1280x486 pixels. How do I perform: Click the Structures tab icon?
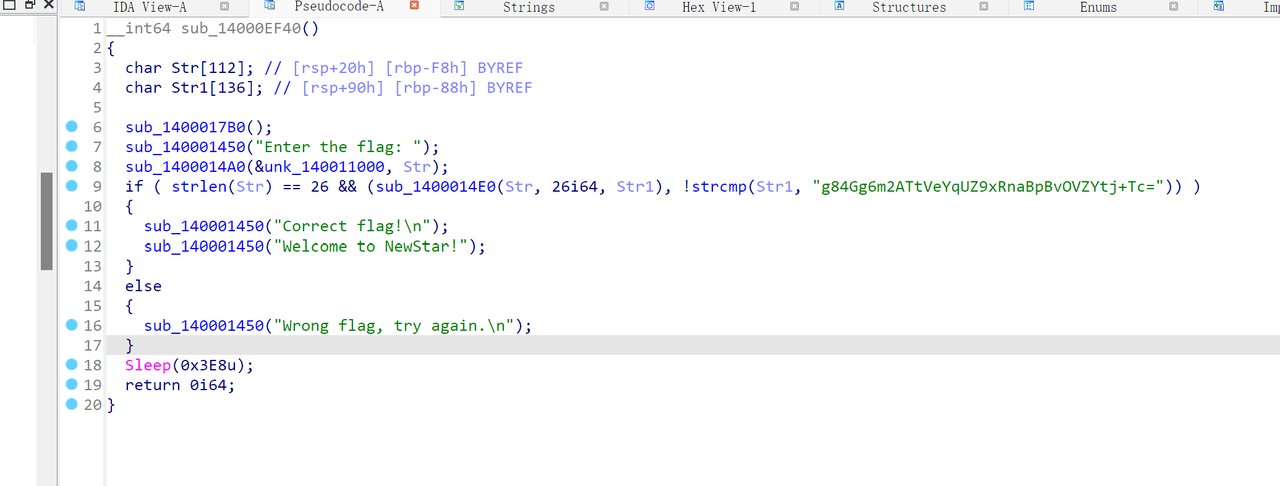pos(840,7)
